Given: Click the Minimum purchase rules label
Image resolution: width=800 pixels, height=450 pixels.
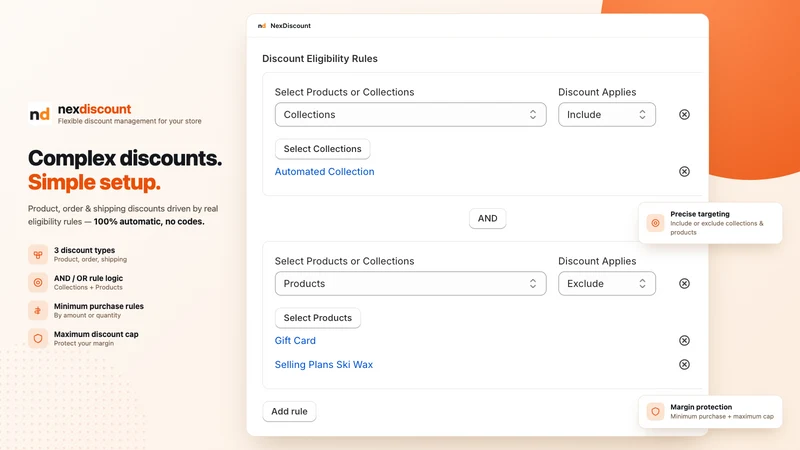Looking at the screenshot, I should 98,306.
